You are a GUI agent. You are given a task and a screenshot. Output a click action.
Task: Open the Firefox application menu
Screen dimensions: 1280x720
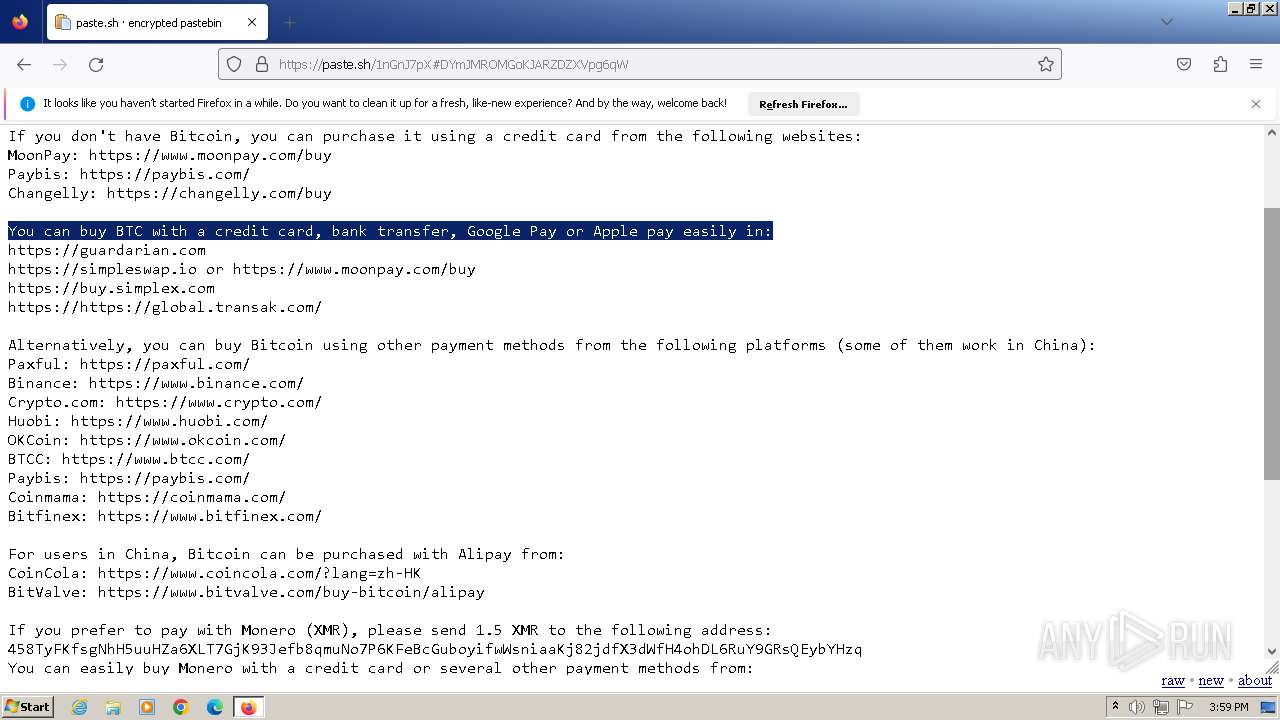(x=1256, y=64)
